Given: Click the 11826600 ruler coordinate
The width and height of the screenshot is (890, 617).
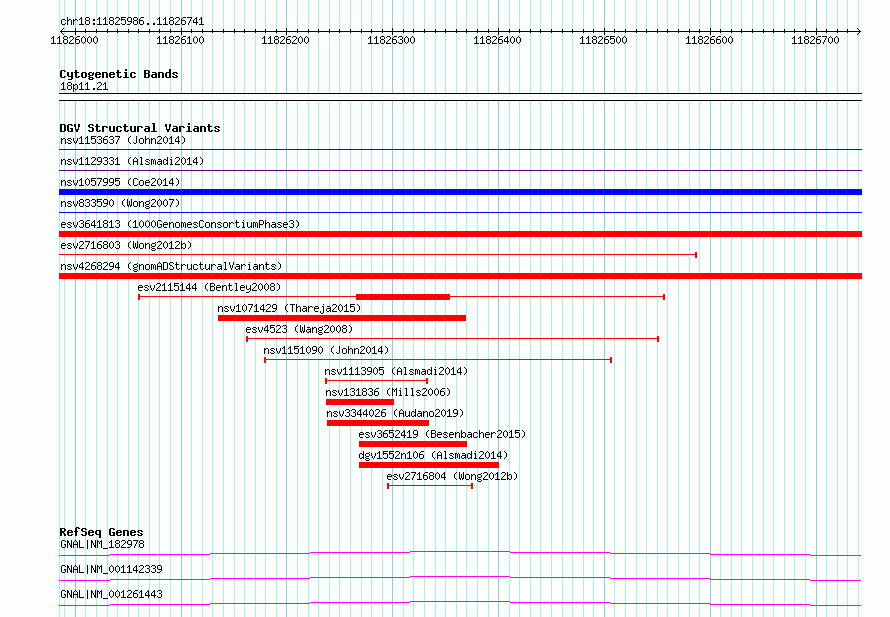Looking at the screenshot, I should coord(709,40).
